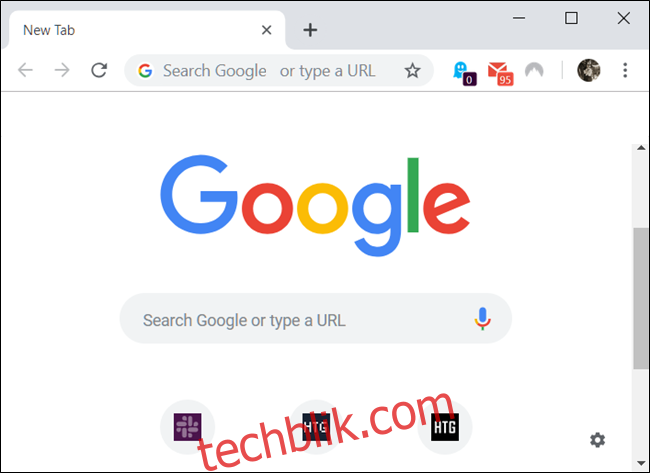650x473 pixels.
Task: Open the Slack shortcut tile
Action: coord(188,427)
